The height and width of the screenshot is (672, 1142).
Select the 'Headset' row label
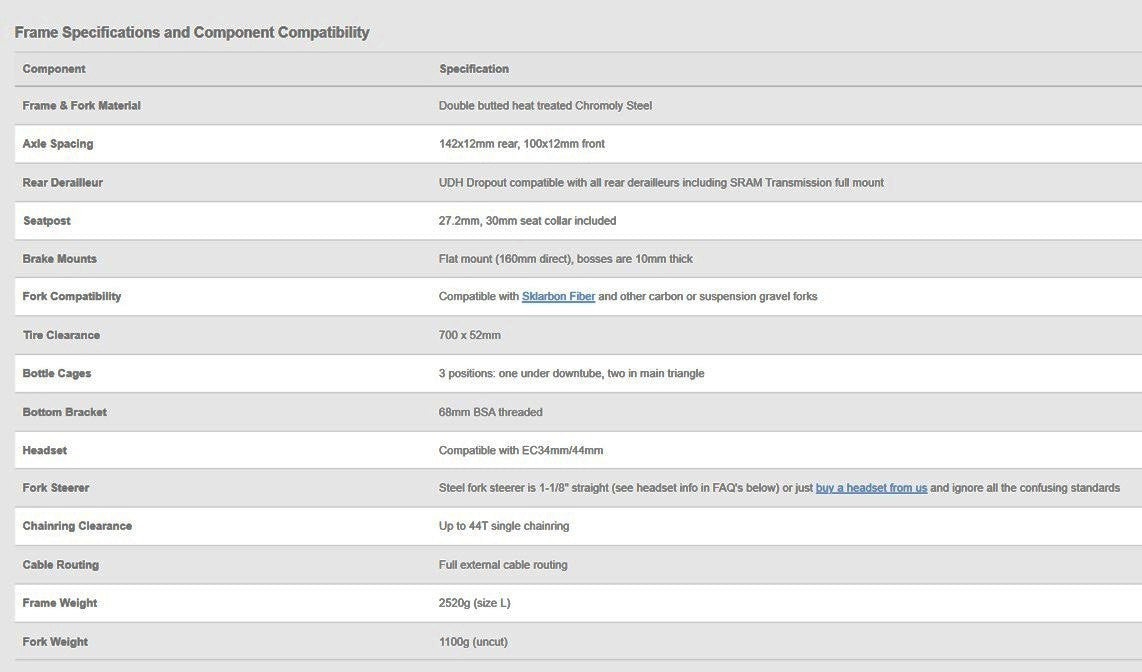44,450
